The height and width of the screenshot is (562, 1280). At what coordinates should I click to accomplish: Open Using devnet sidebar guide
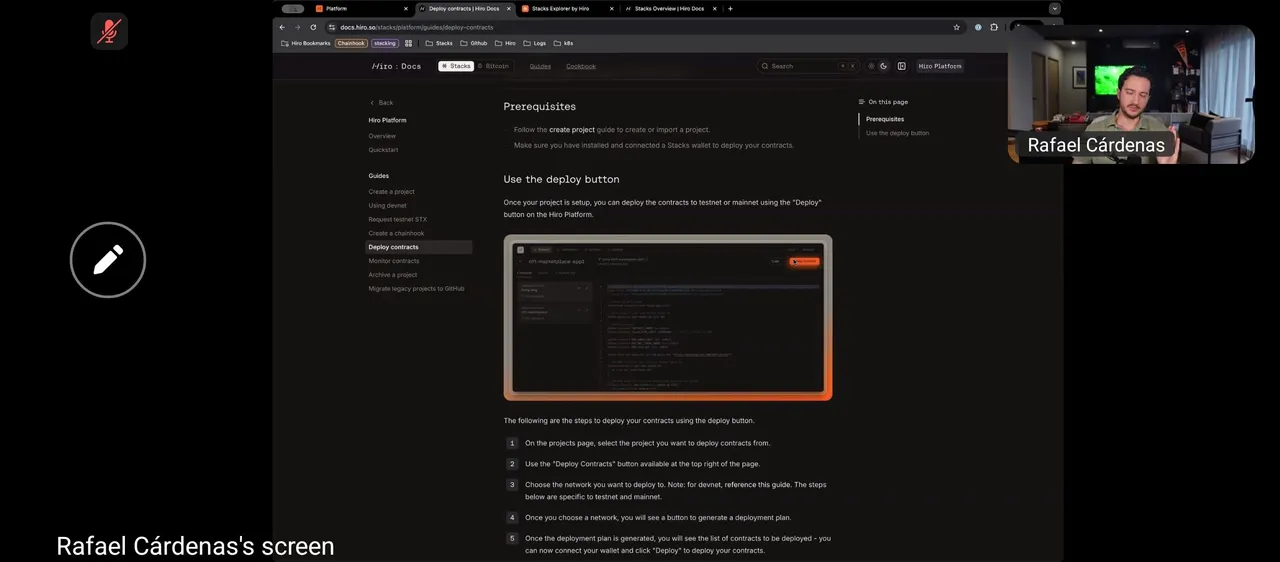[x=387, y=206]
